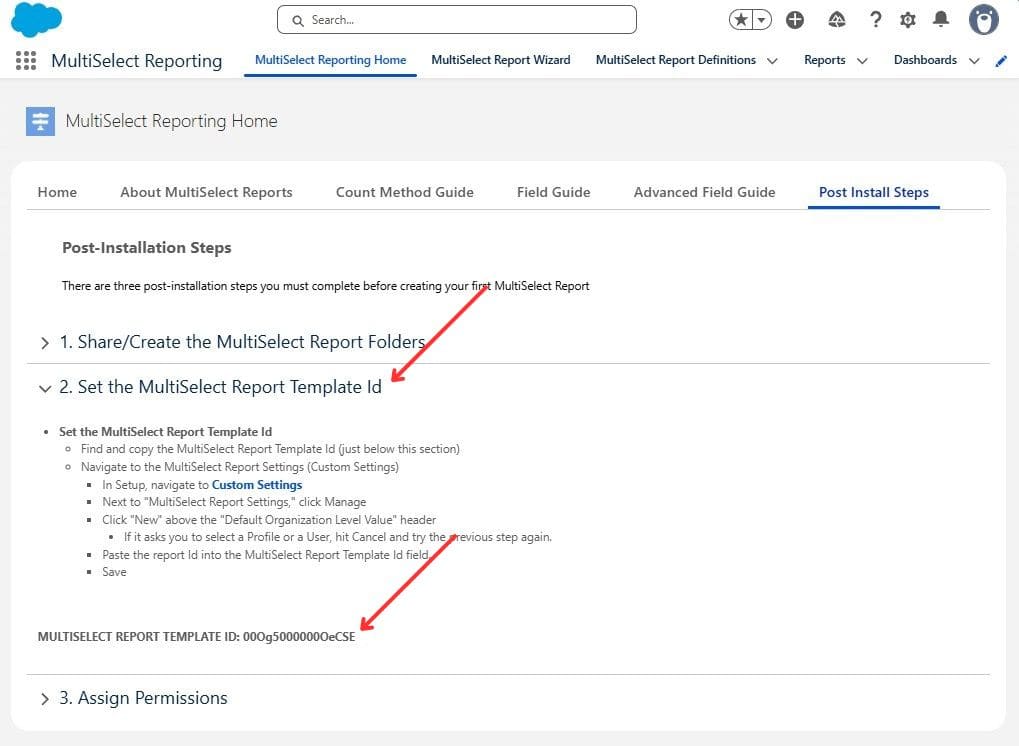View notifications via the bell icon
The height and width of the screenshot is (746, 1019).
click(x=939, y=19)
